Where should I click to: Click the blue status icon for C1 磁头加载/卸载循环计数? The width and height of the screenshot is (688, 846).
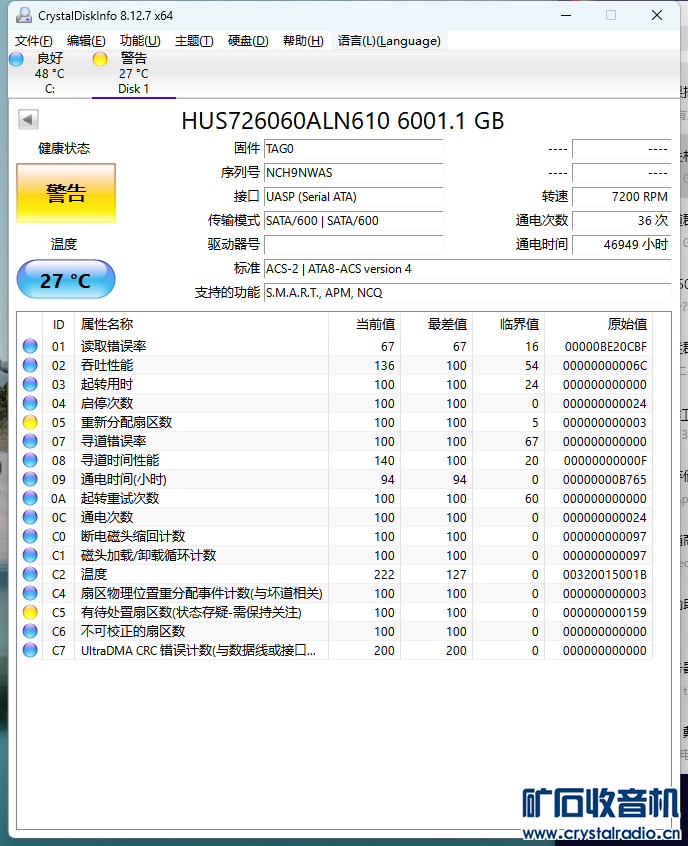click(x=30, y=555)
